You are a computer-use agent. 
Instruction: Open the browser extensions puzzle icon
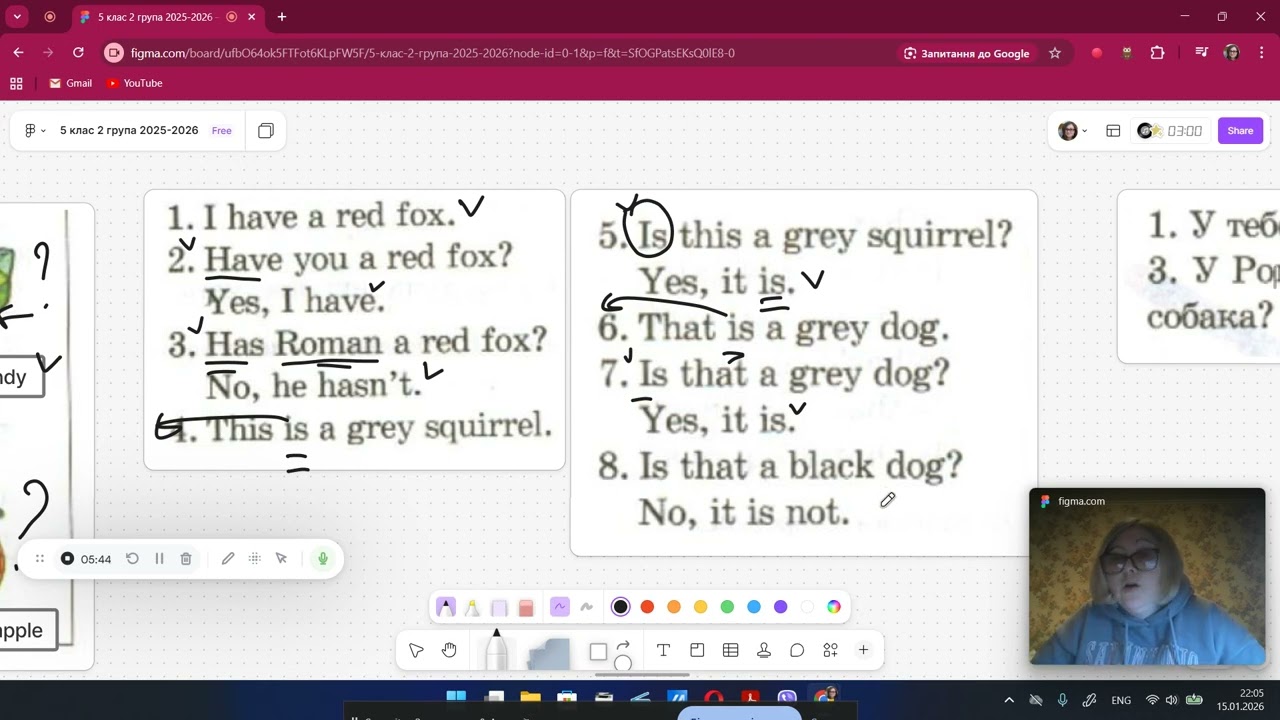tap(1158, 53)
